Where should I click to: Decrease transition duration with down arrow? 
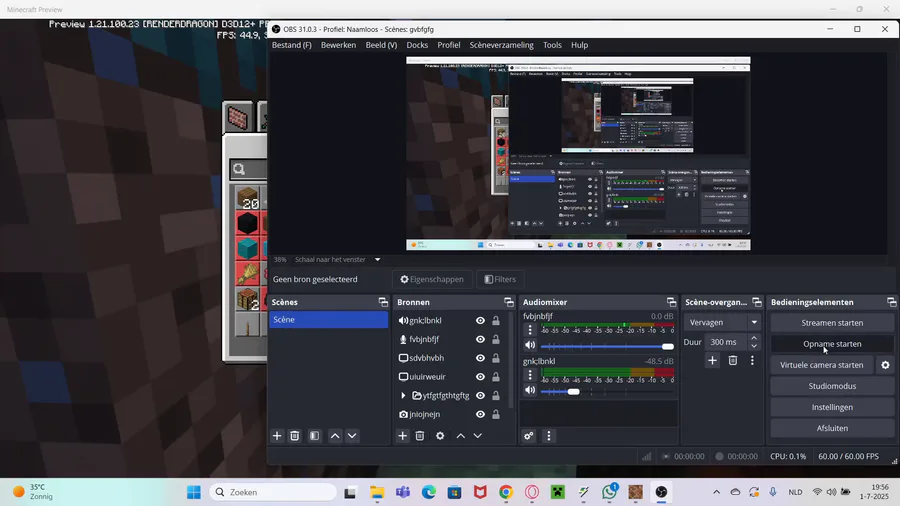click(x=754, y=346)
